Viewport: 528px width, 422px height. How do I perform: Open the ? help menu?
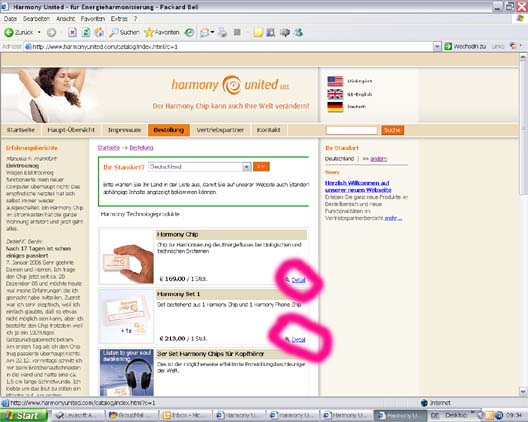(x=135, y=19)
